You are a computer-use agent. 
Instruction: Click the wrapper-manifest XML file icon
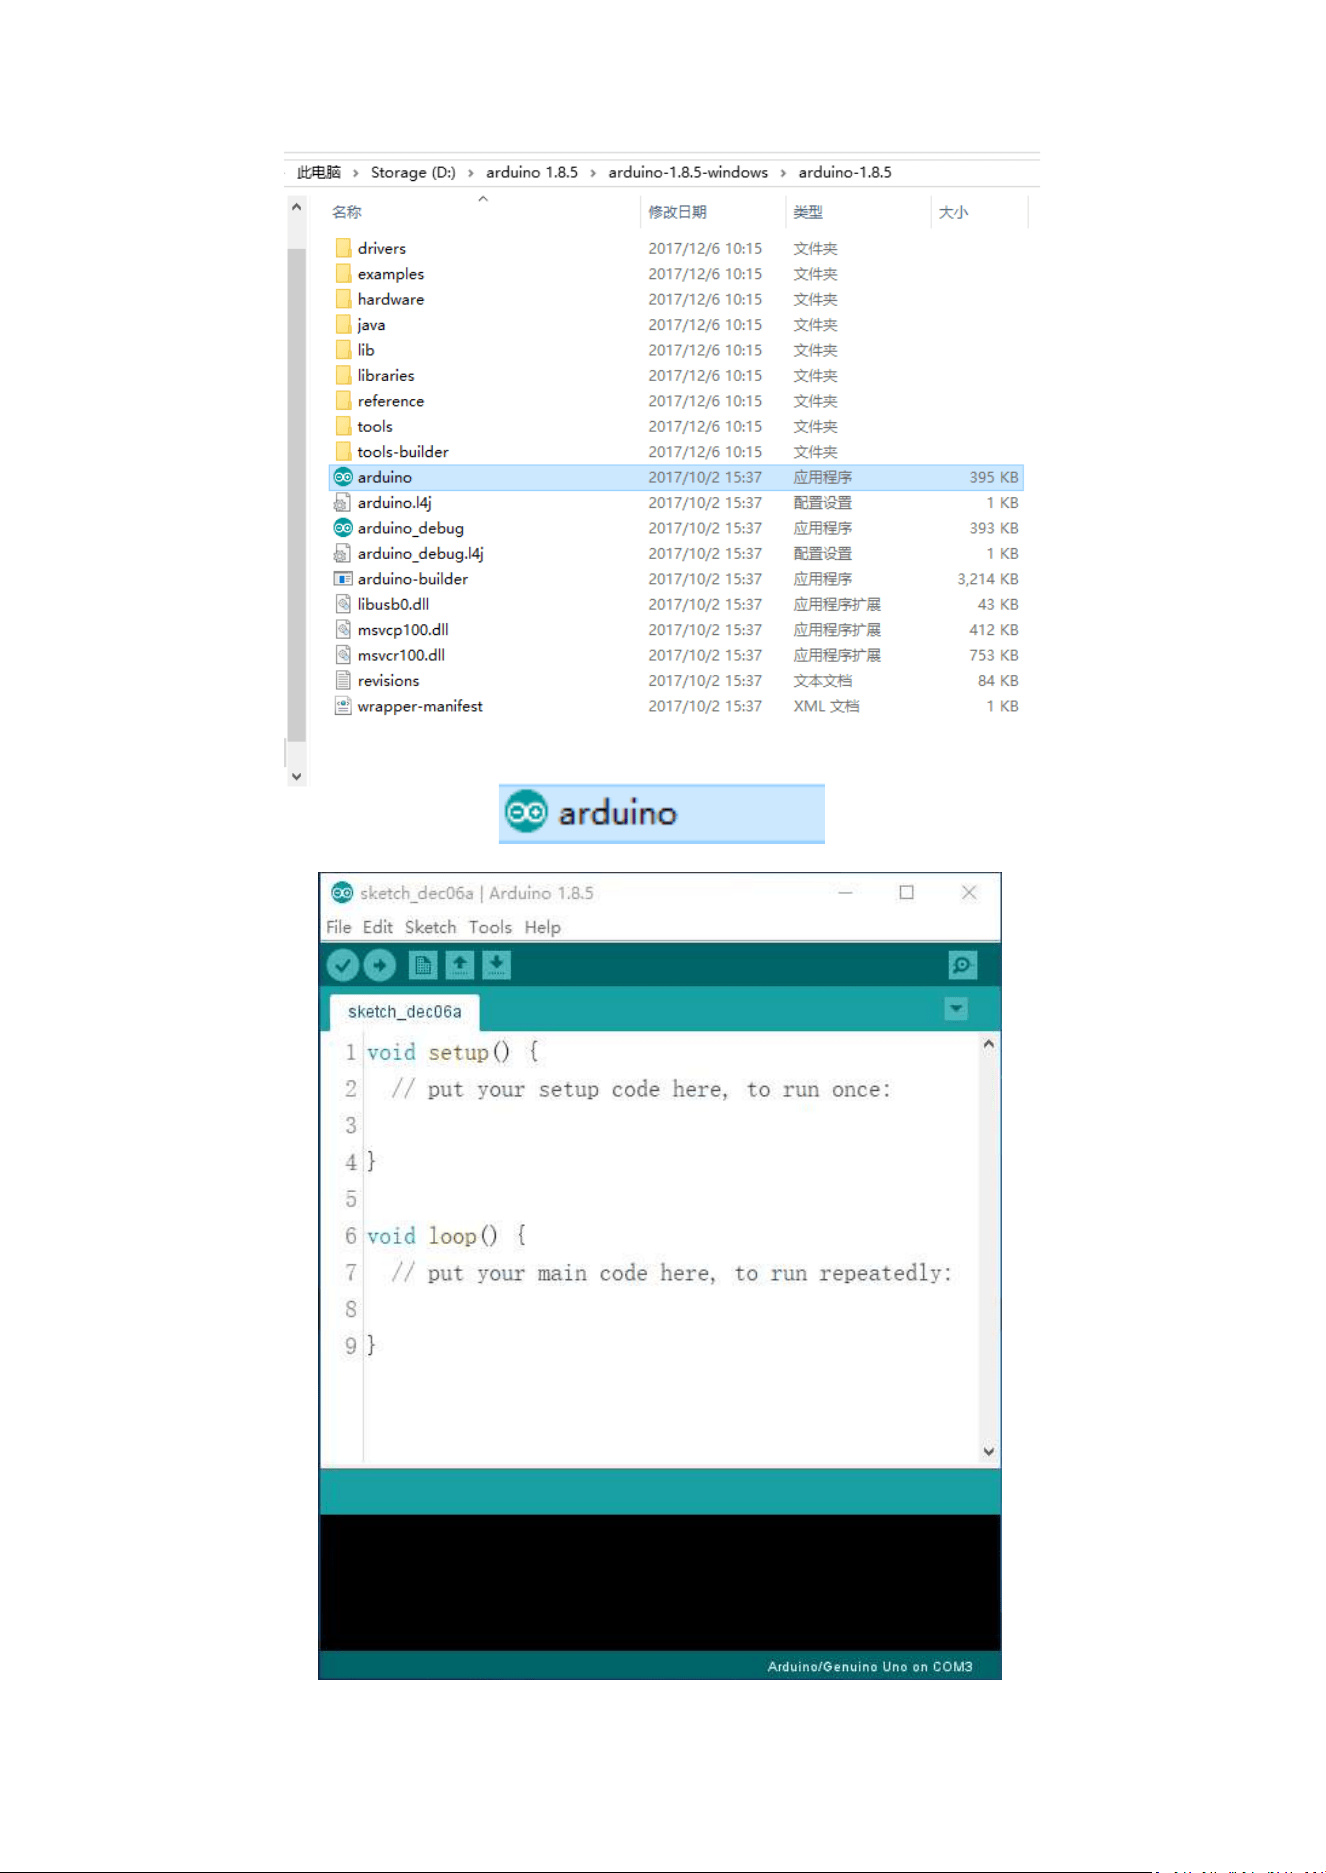point(343,706)
